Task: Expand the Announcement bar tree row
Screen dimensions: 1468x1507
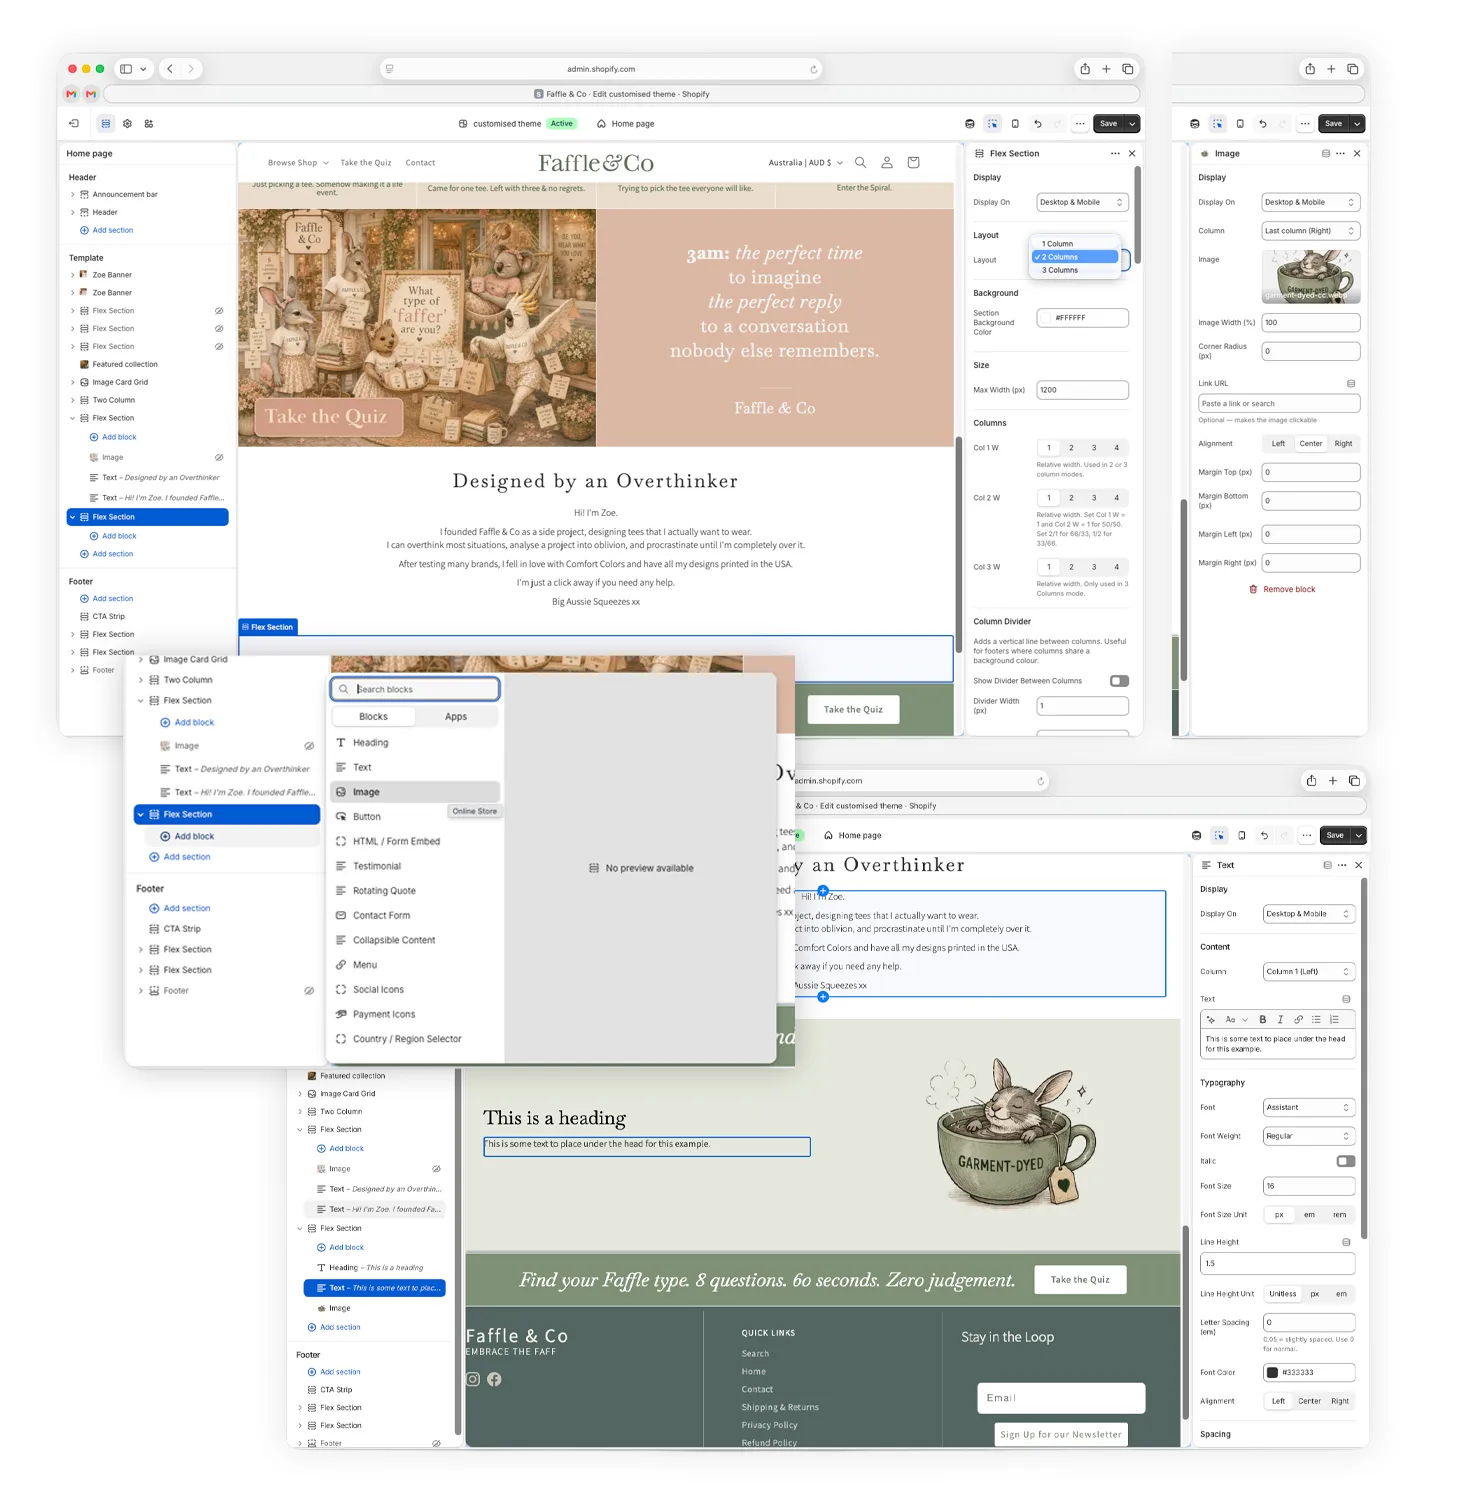Action: pyautogui.click(x=73, y=195)
